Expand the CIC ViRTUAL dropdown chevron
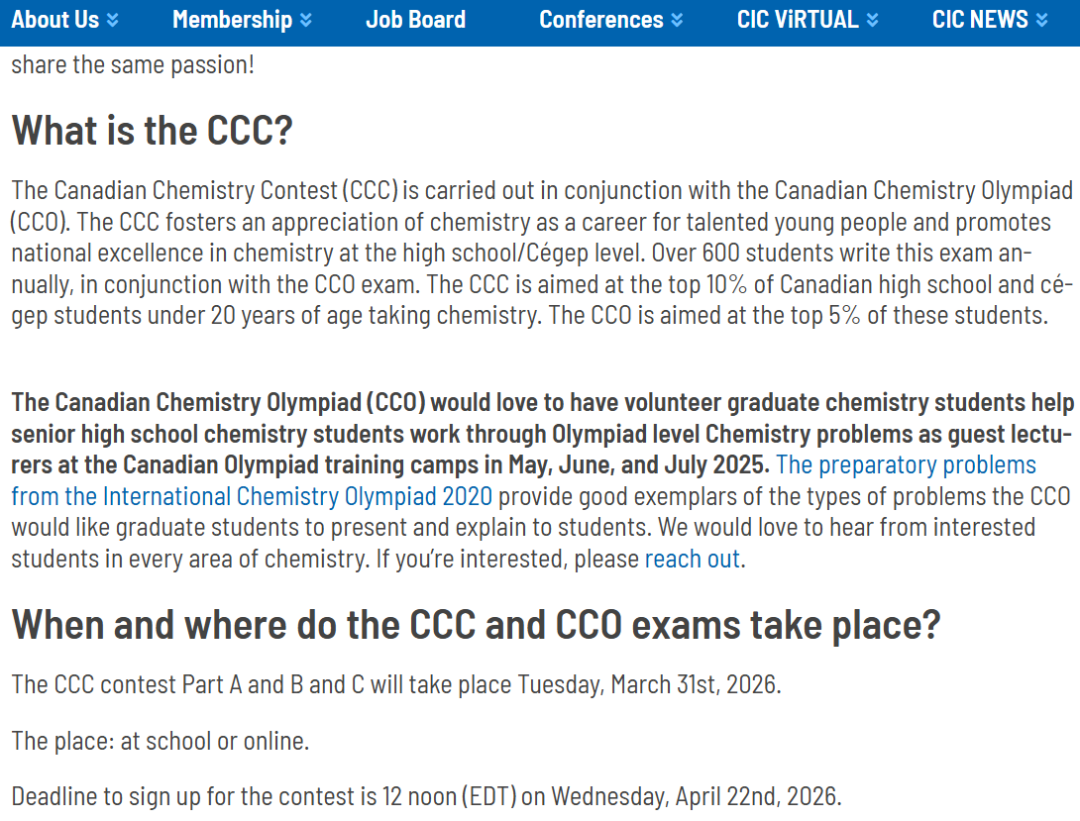The height and width of the screenshot is (821, 1080). [x=872, y=20]
